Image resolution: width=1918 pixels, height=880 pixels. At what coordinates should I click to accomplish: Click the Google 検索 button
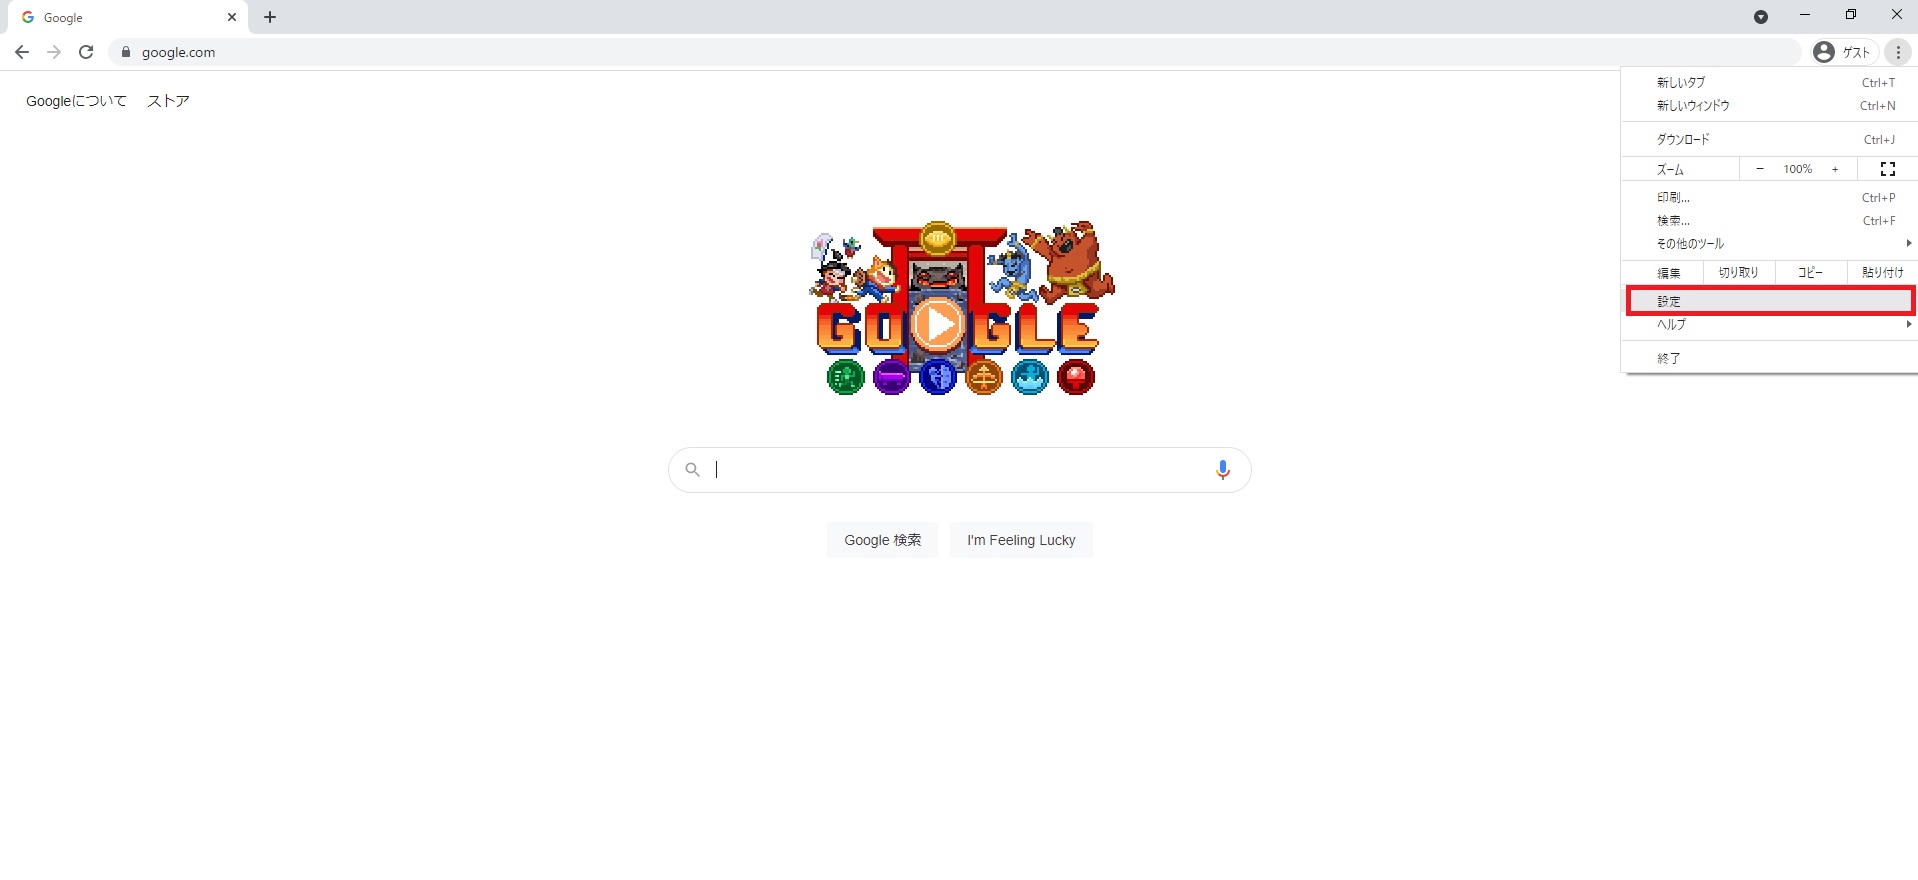click(882, 540)
